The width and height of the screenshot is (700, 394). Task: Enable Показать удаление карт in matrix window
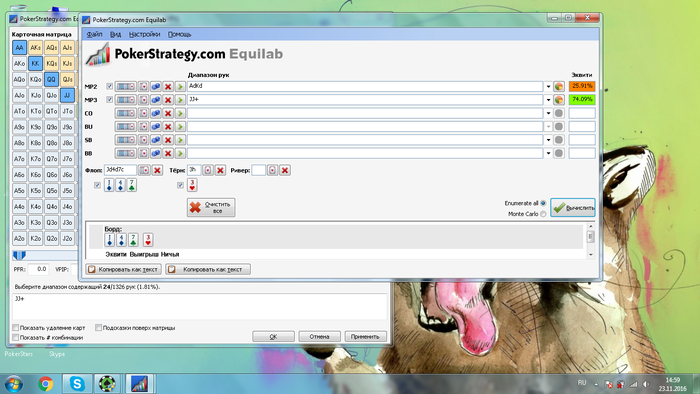16,328
